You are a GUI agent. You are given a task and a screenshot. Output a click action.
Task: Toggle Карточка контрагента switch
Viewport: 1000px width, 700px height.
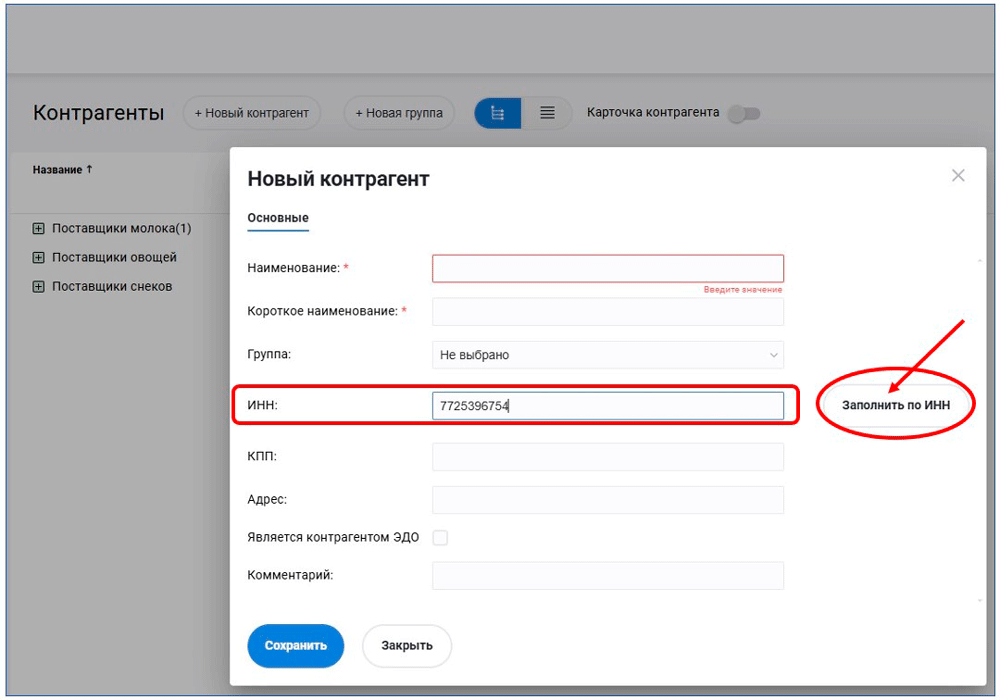(743, 114)
